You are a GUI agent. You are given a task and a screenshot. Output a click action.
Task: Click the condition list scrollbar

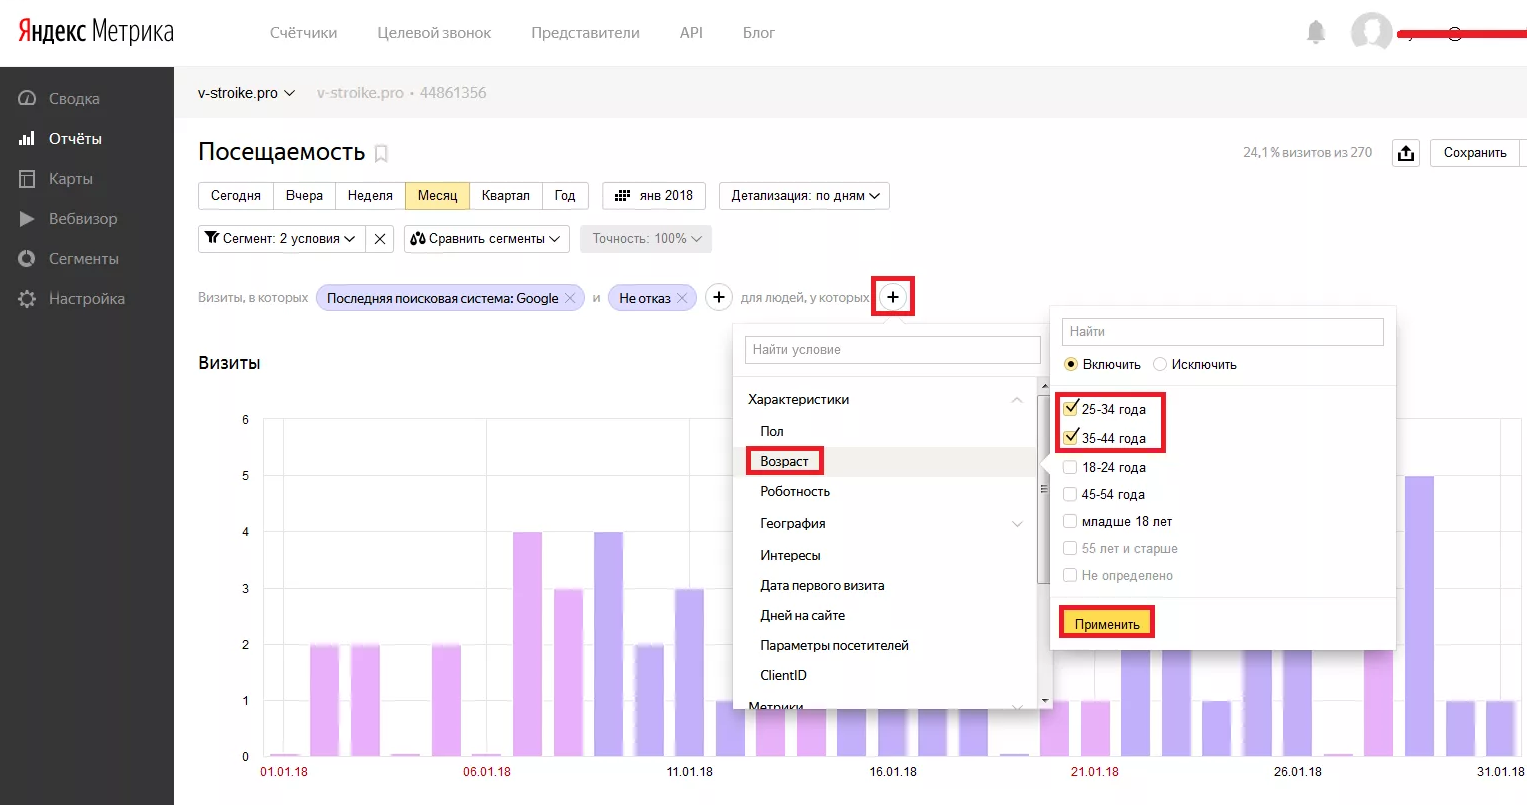pos(1044,489)
